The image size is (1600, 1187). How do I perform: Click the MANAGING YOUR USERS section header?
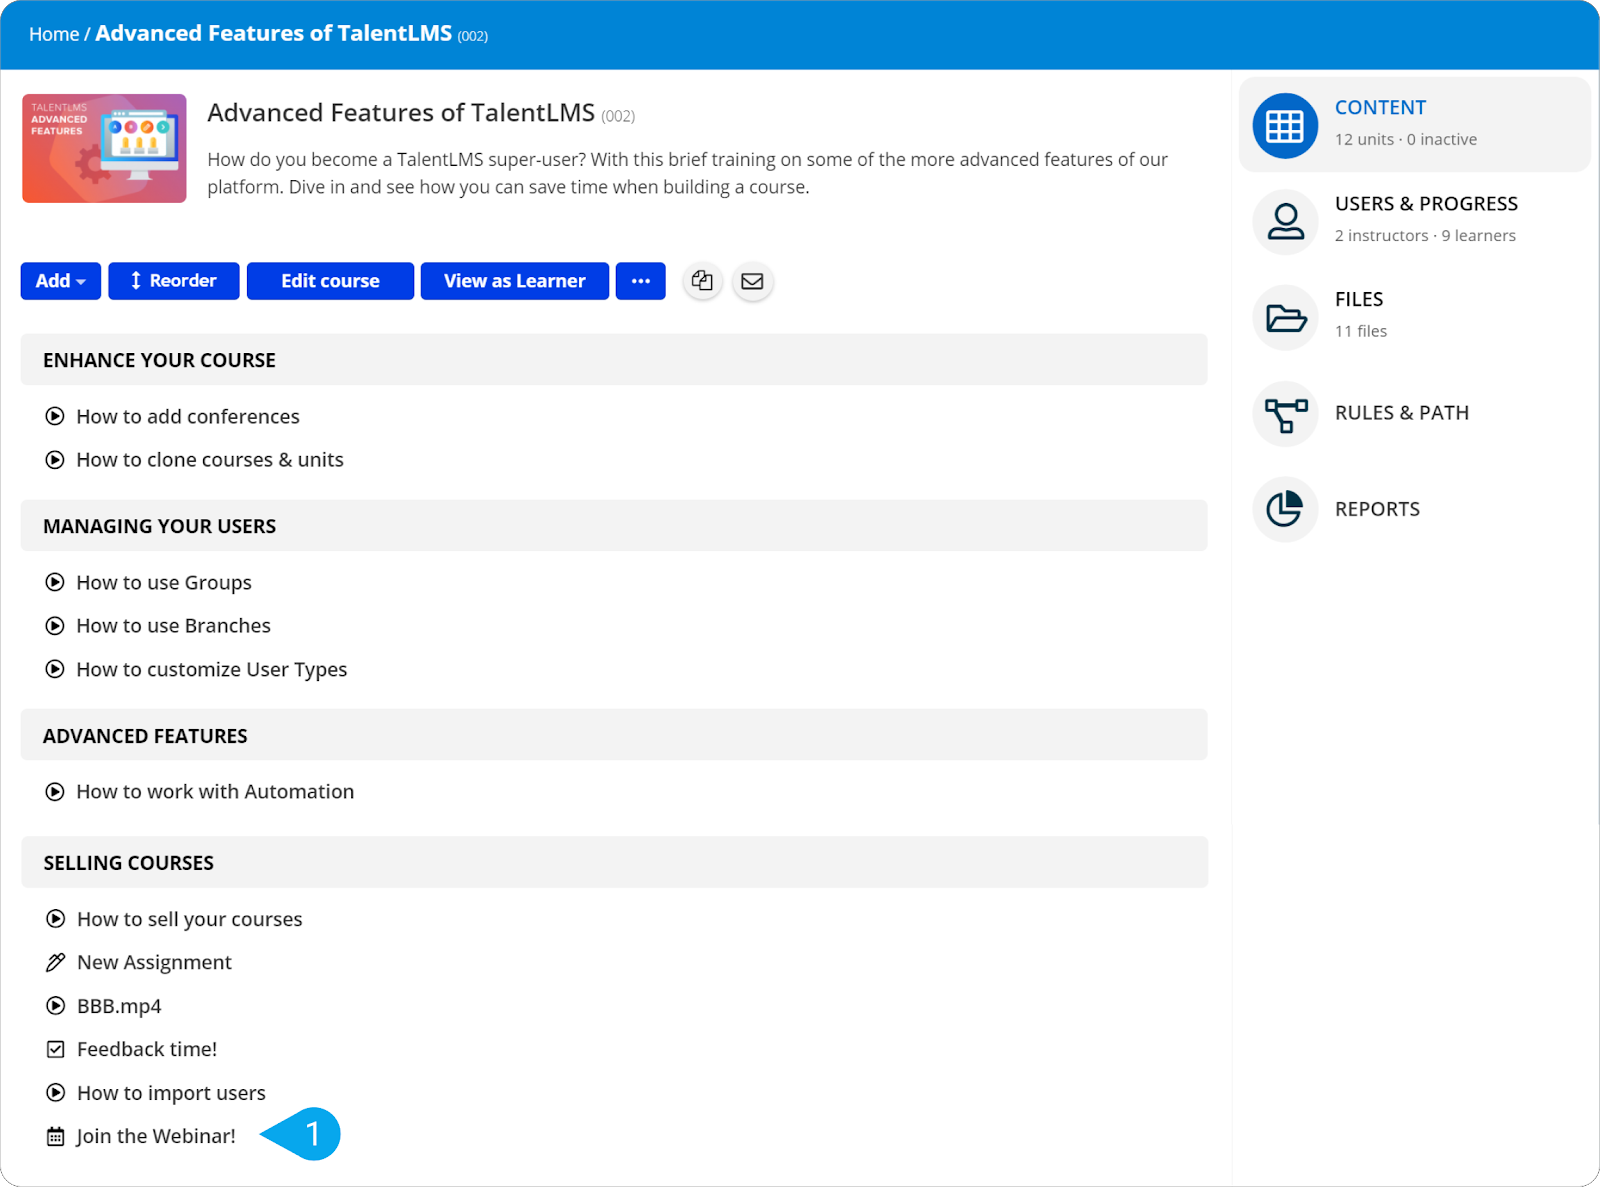pos(614,526)
